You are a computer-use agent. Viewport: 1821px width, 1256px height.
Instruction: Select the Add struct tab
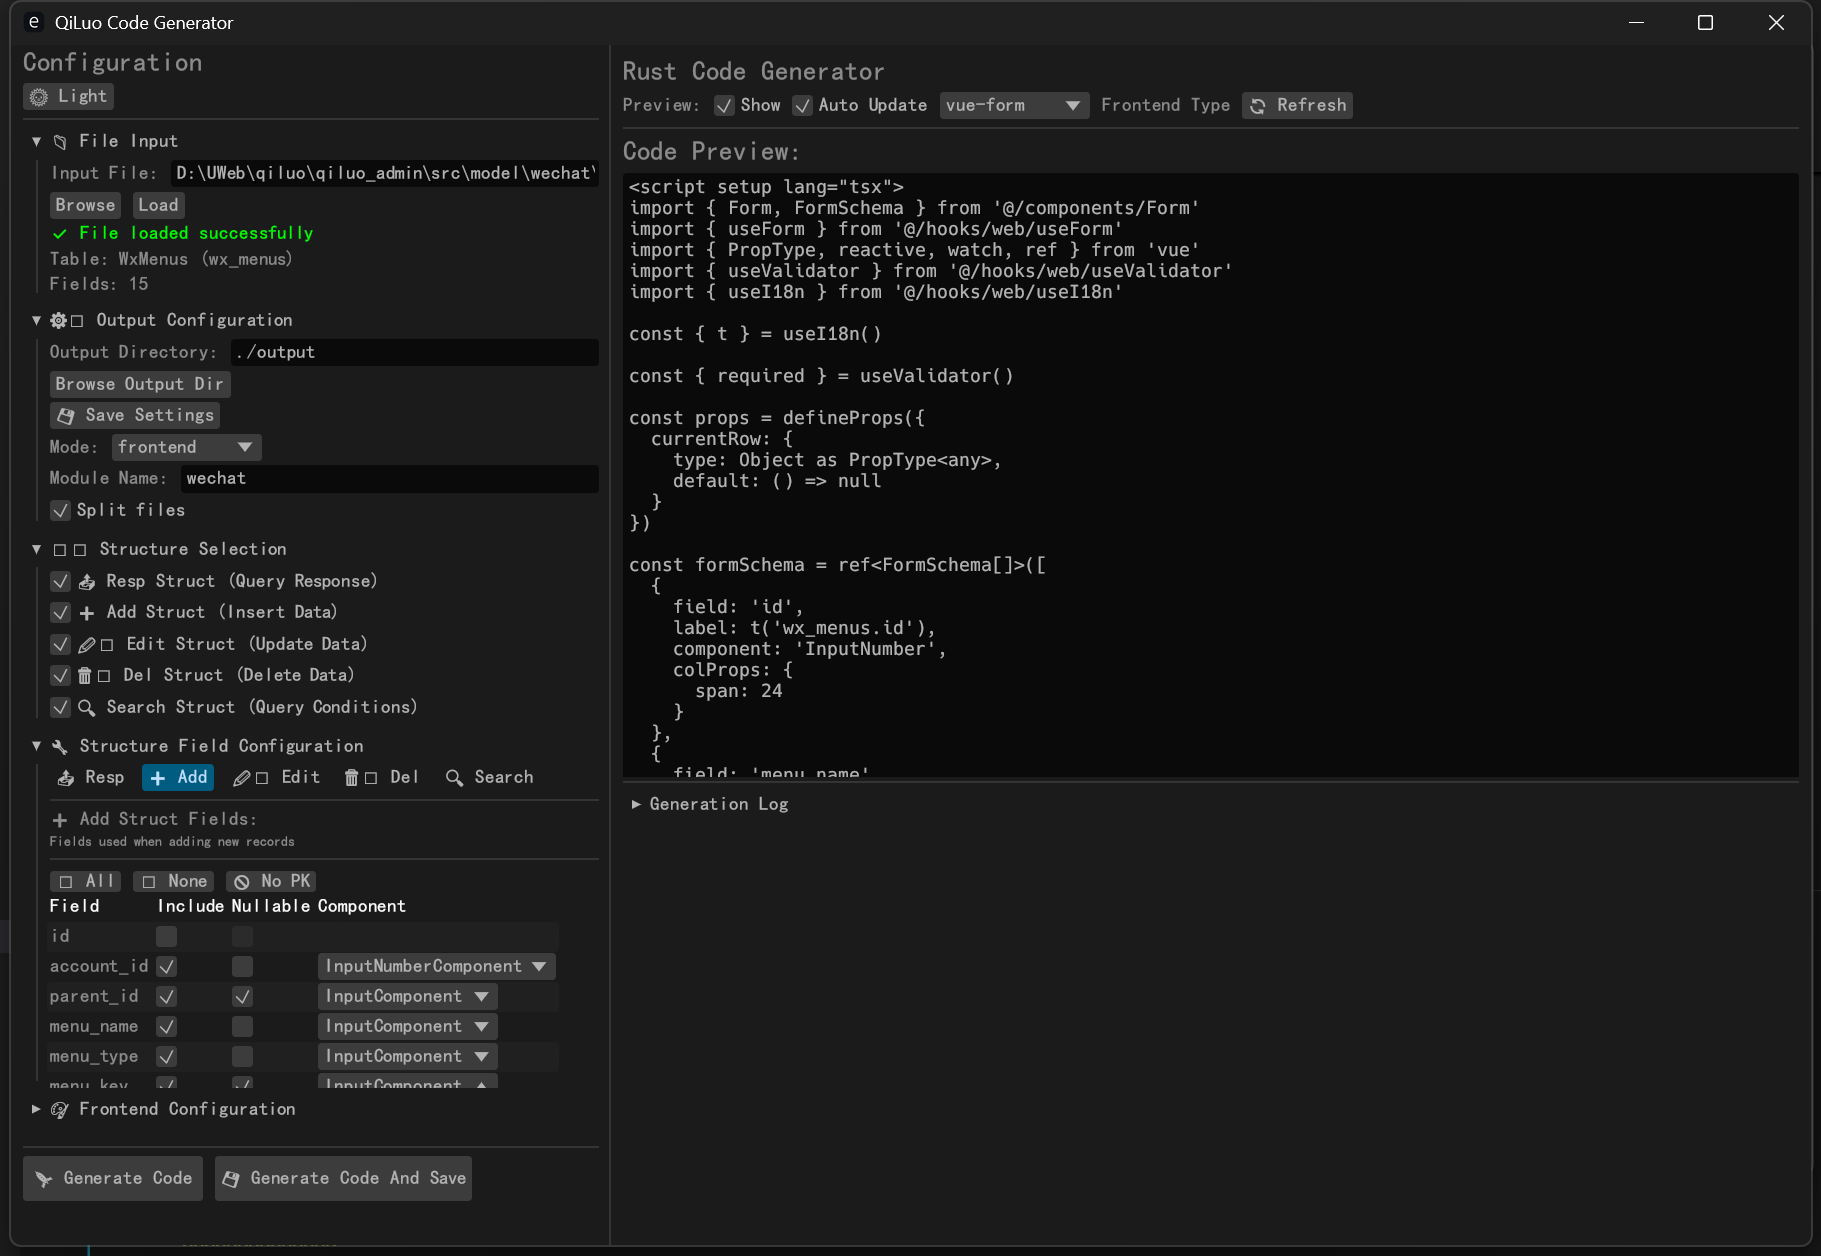(x=178, y=778)
